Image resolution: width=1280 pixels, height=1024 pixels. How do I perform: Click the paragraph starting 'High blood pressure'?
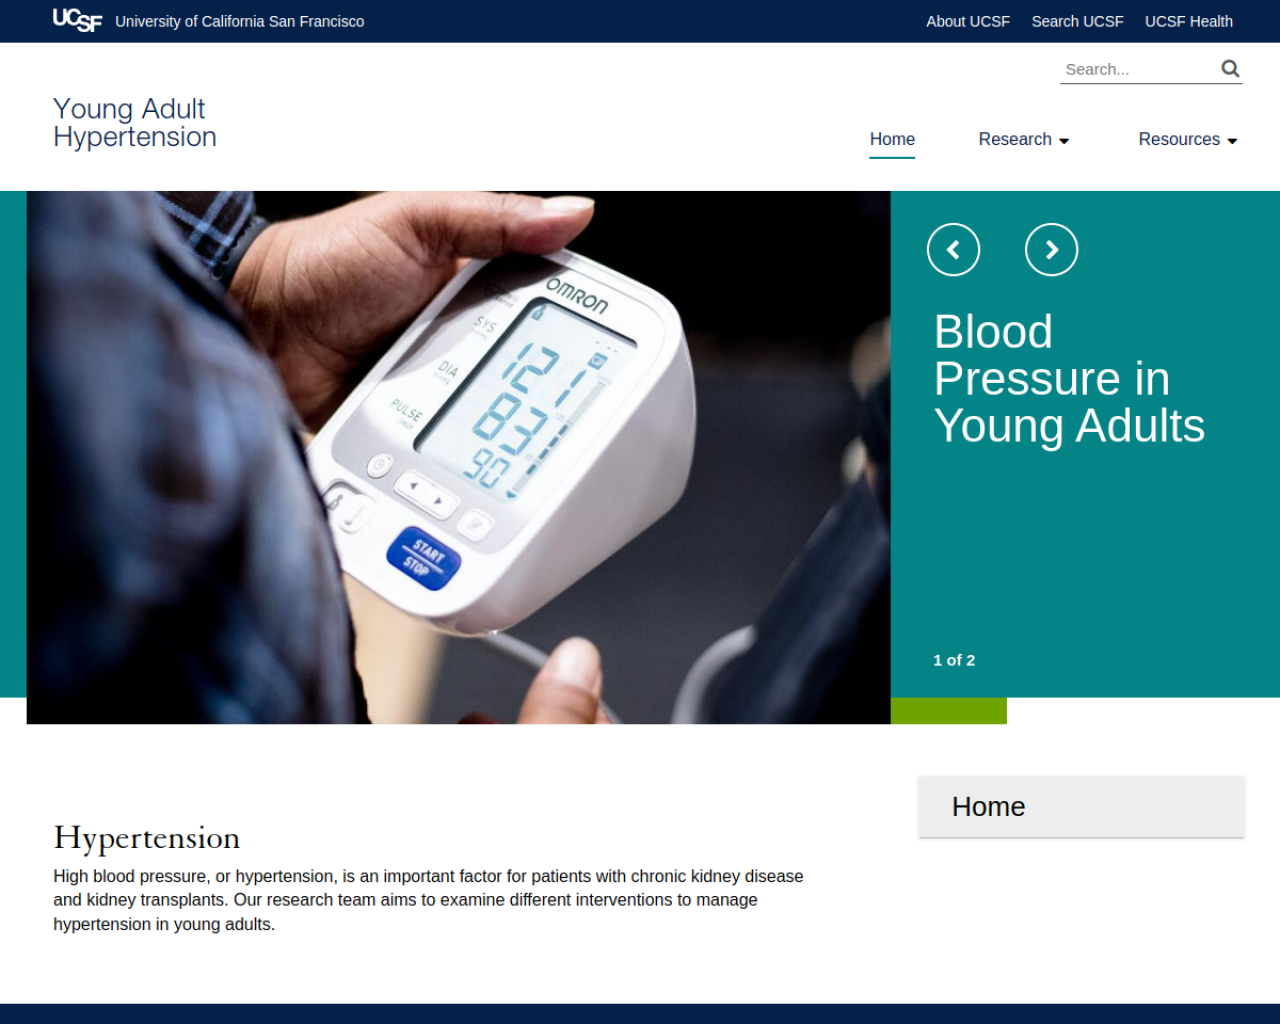tap(428, 900)
